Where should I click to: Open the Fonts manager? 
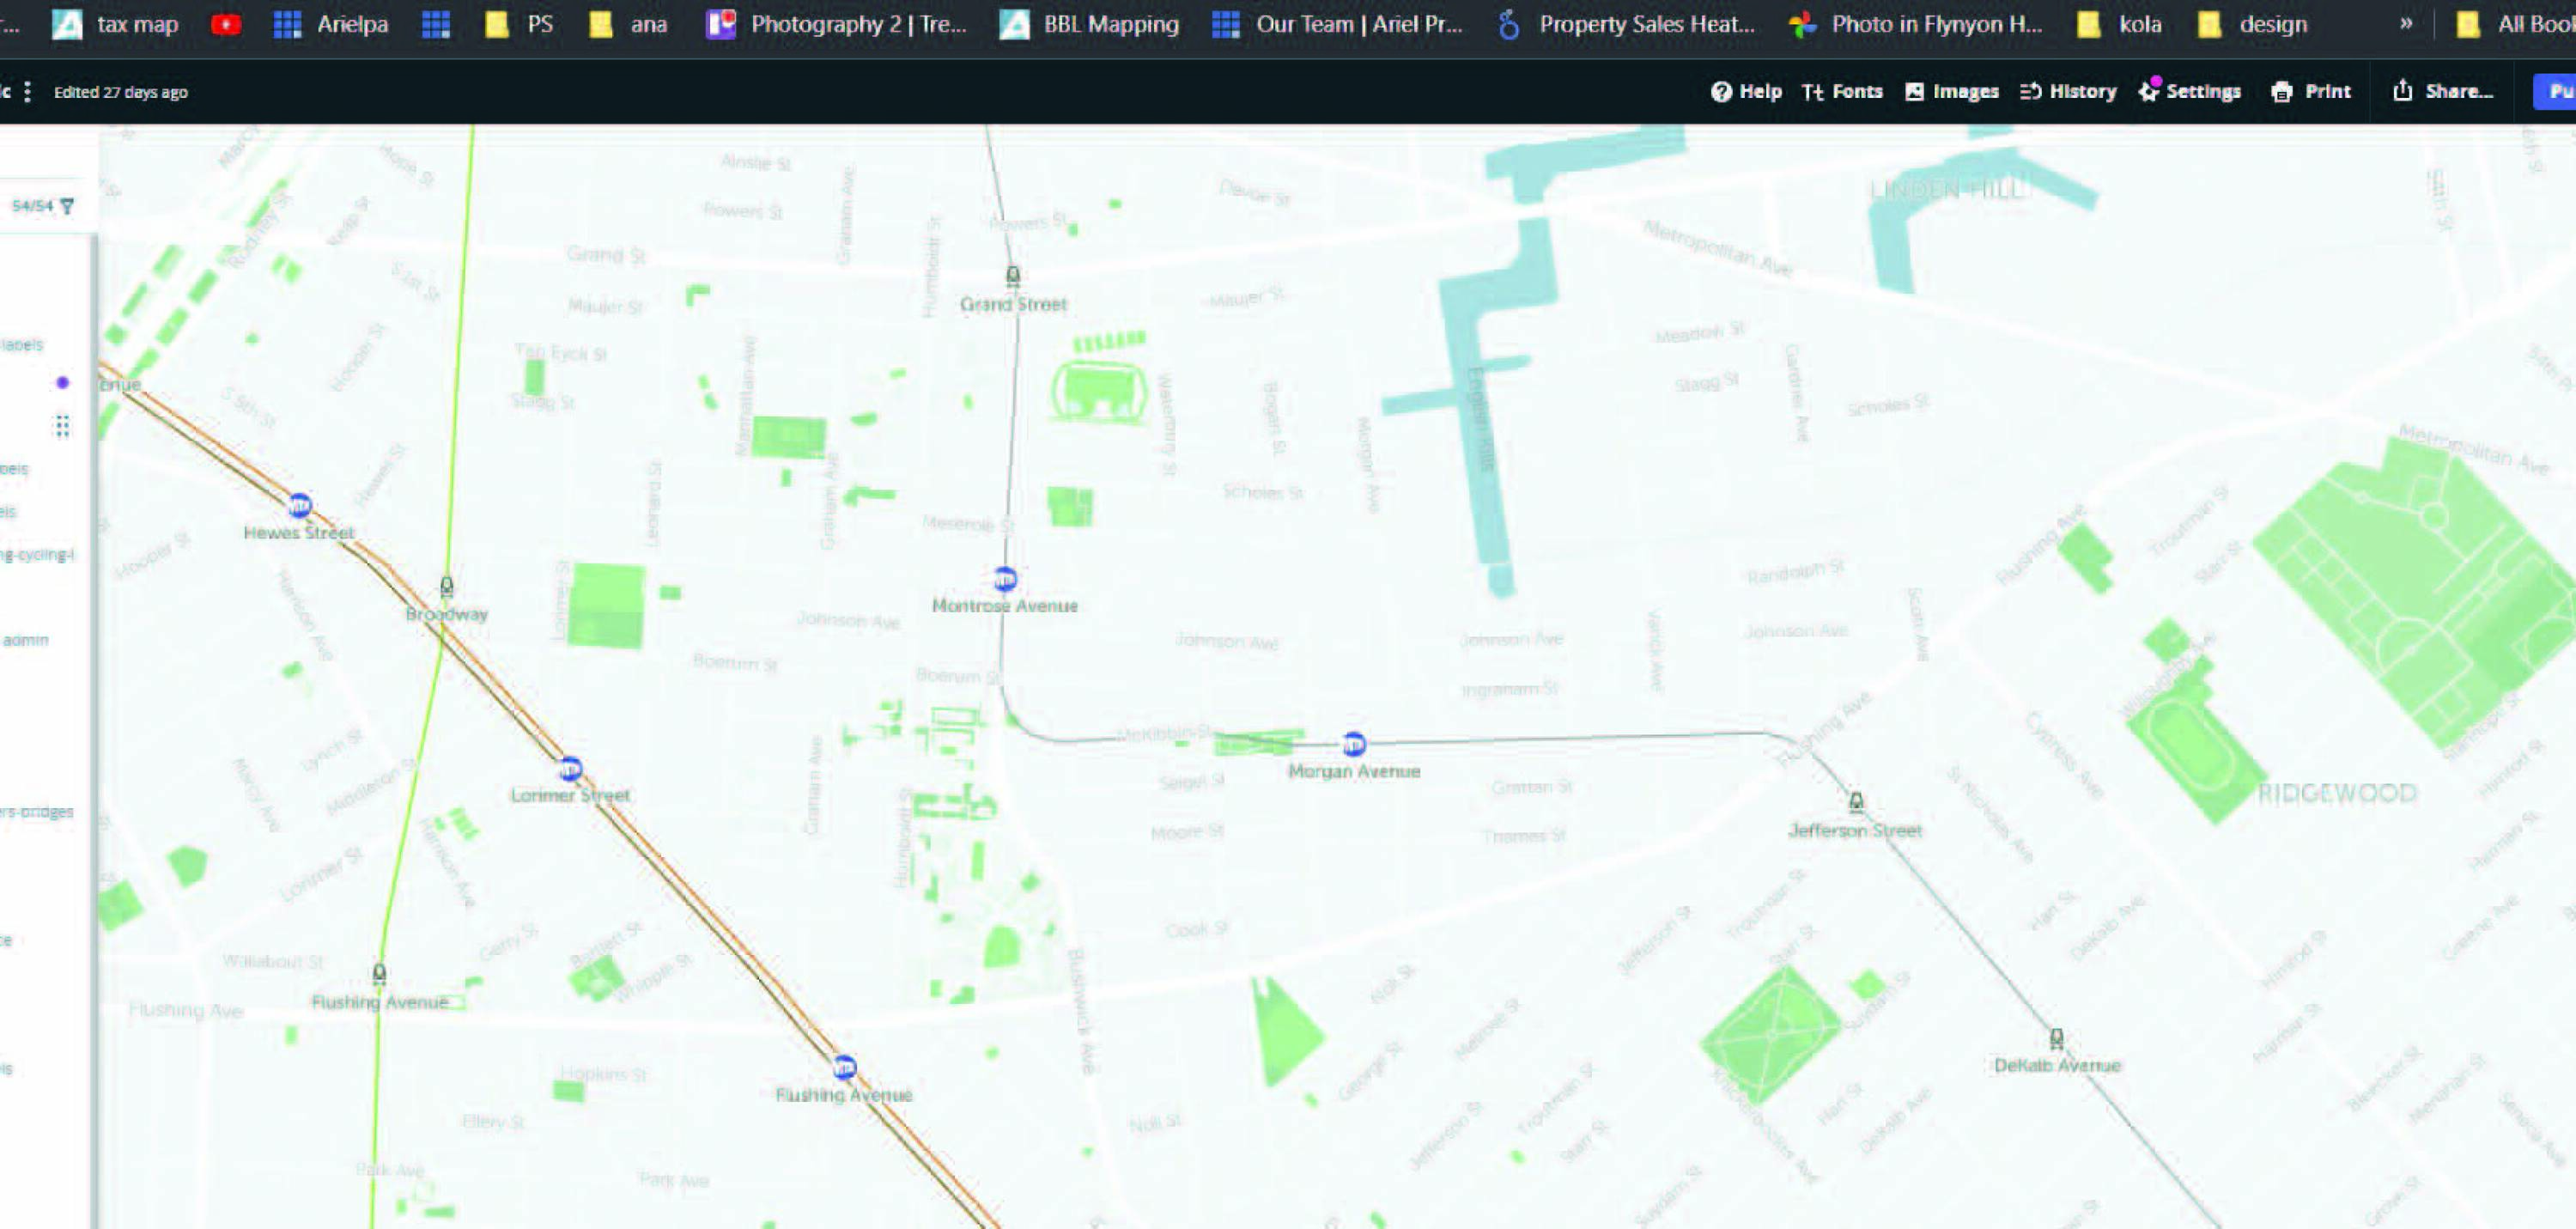point(1842,92)
